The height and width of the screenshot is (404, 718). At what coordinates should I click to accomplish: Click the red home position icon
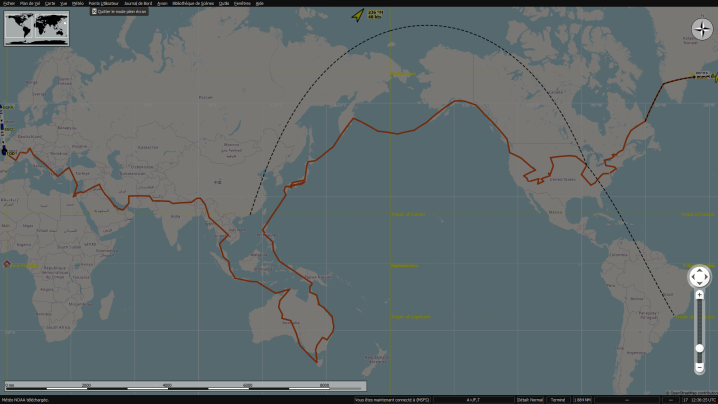[6, 264]
